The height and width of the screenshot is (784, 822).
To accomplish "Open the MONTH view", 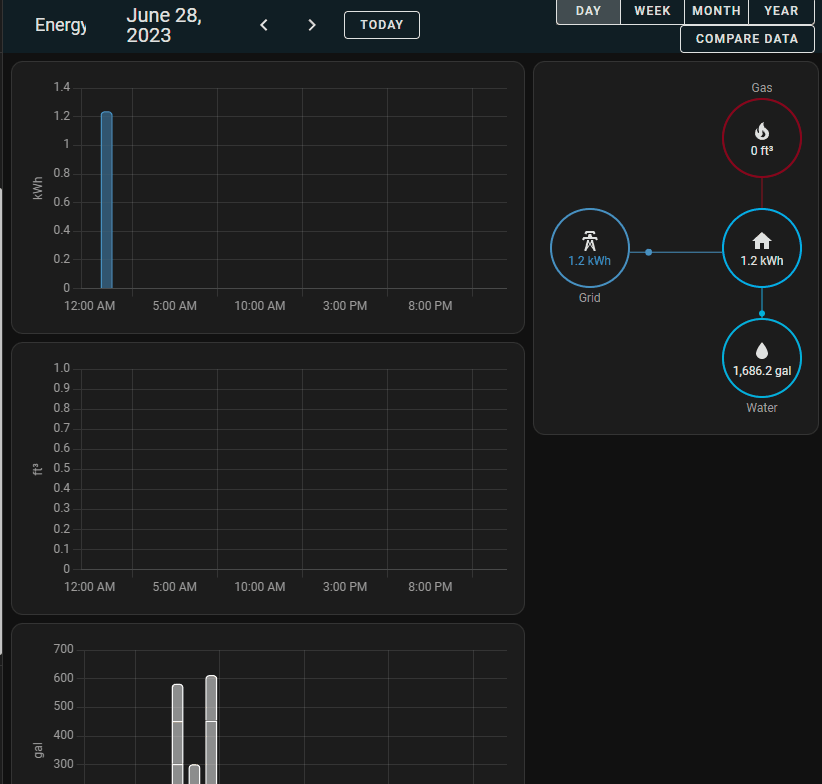I will coord(716,11).
